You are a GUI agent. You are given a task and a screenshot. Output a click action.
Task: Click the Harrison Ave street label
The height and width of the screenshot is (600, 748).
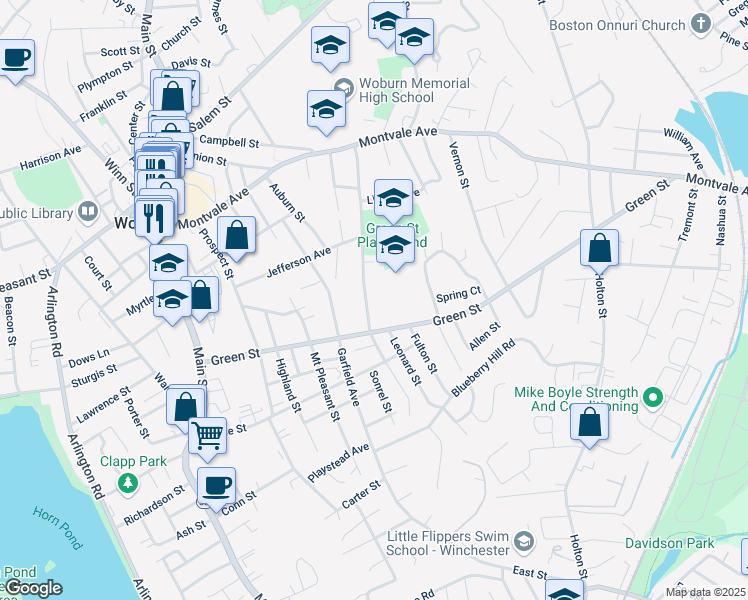point(51,158)
